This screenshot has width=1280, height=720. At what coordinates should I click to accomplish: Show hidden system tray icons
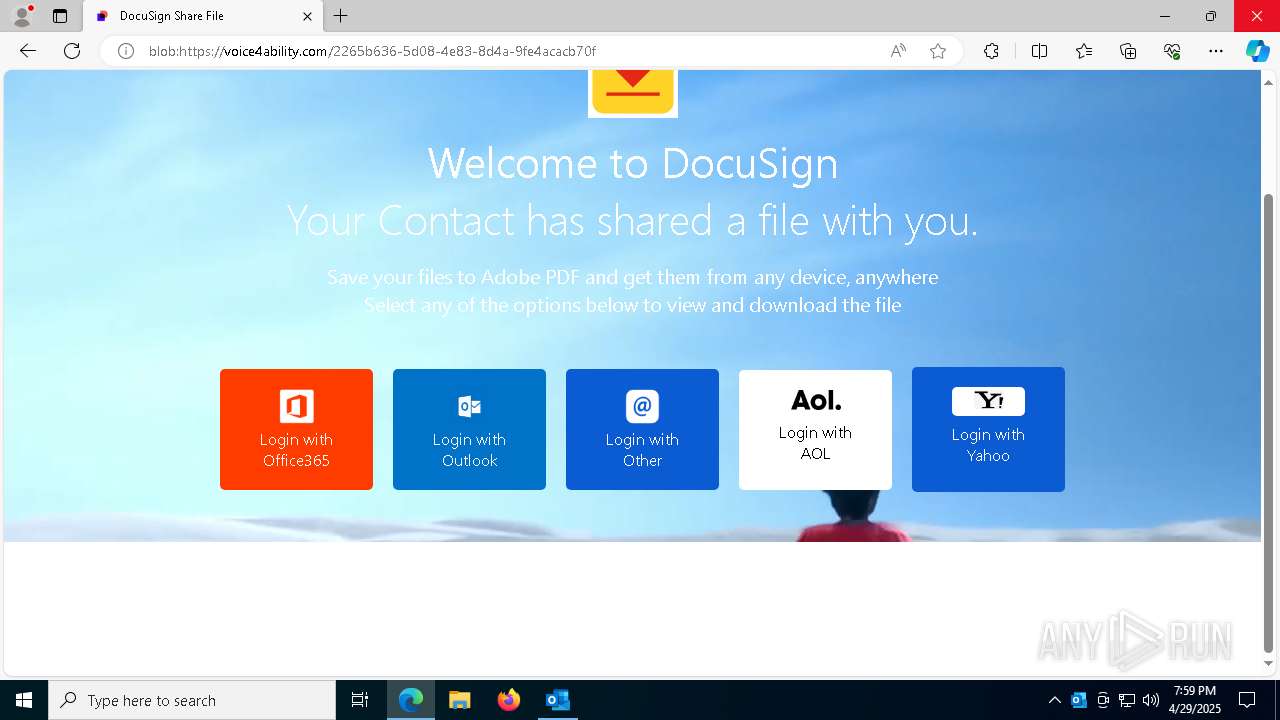tap(1055, 700)
